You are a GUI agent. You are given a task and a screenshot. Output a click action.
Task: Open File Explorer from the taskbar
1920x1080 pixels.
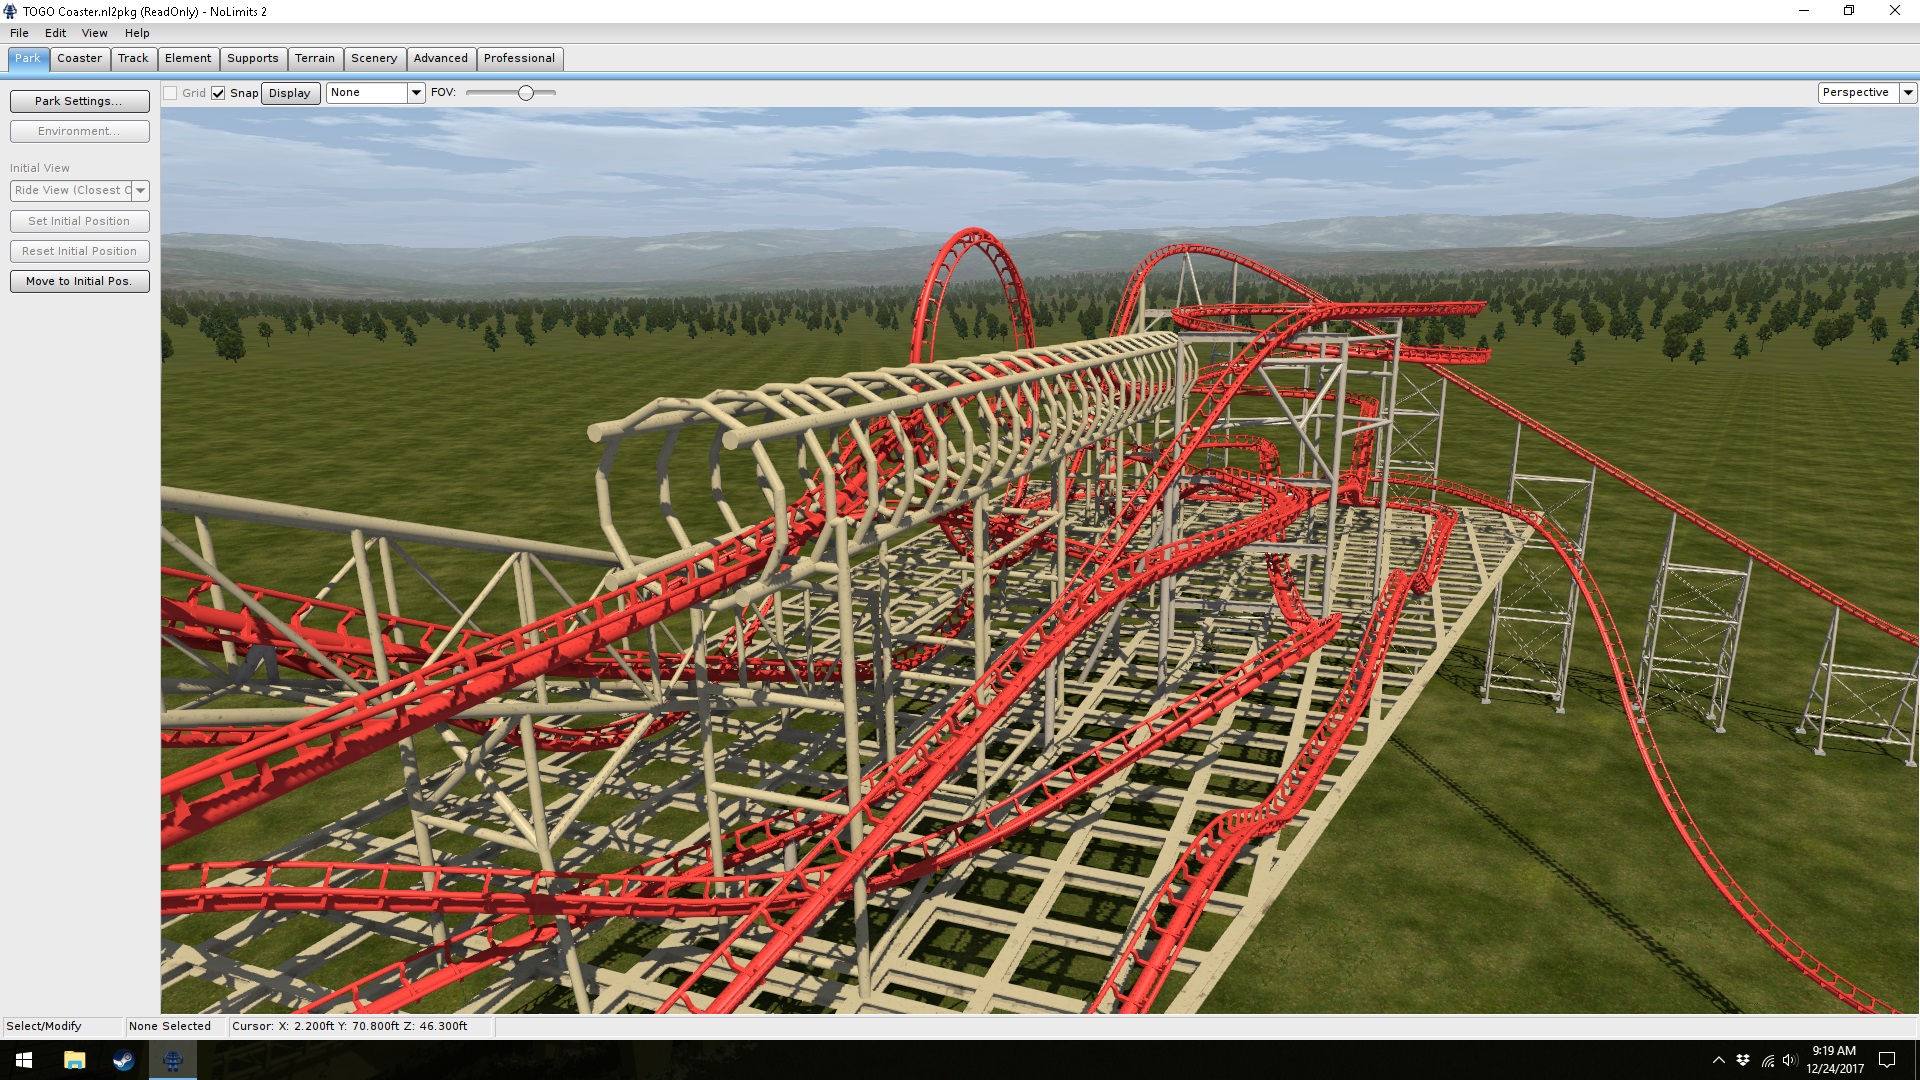(x=74, y=1060)
